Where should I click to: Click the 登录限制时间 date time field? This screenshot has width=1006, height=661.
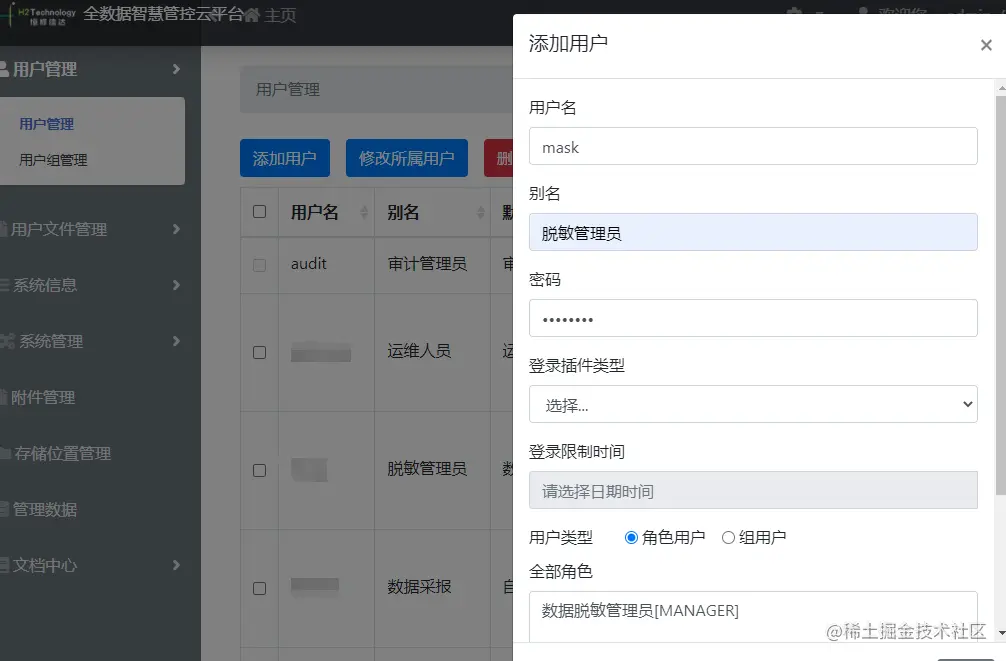(753, 490)
